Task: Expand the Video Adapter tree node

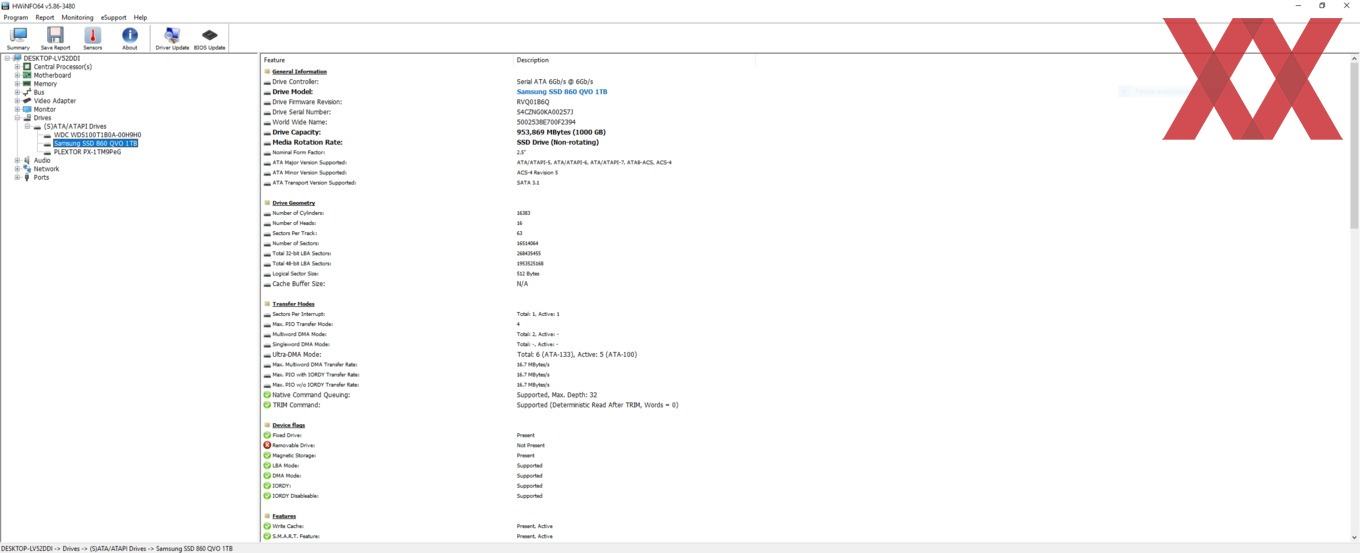Action: tap(17, 101)
